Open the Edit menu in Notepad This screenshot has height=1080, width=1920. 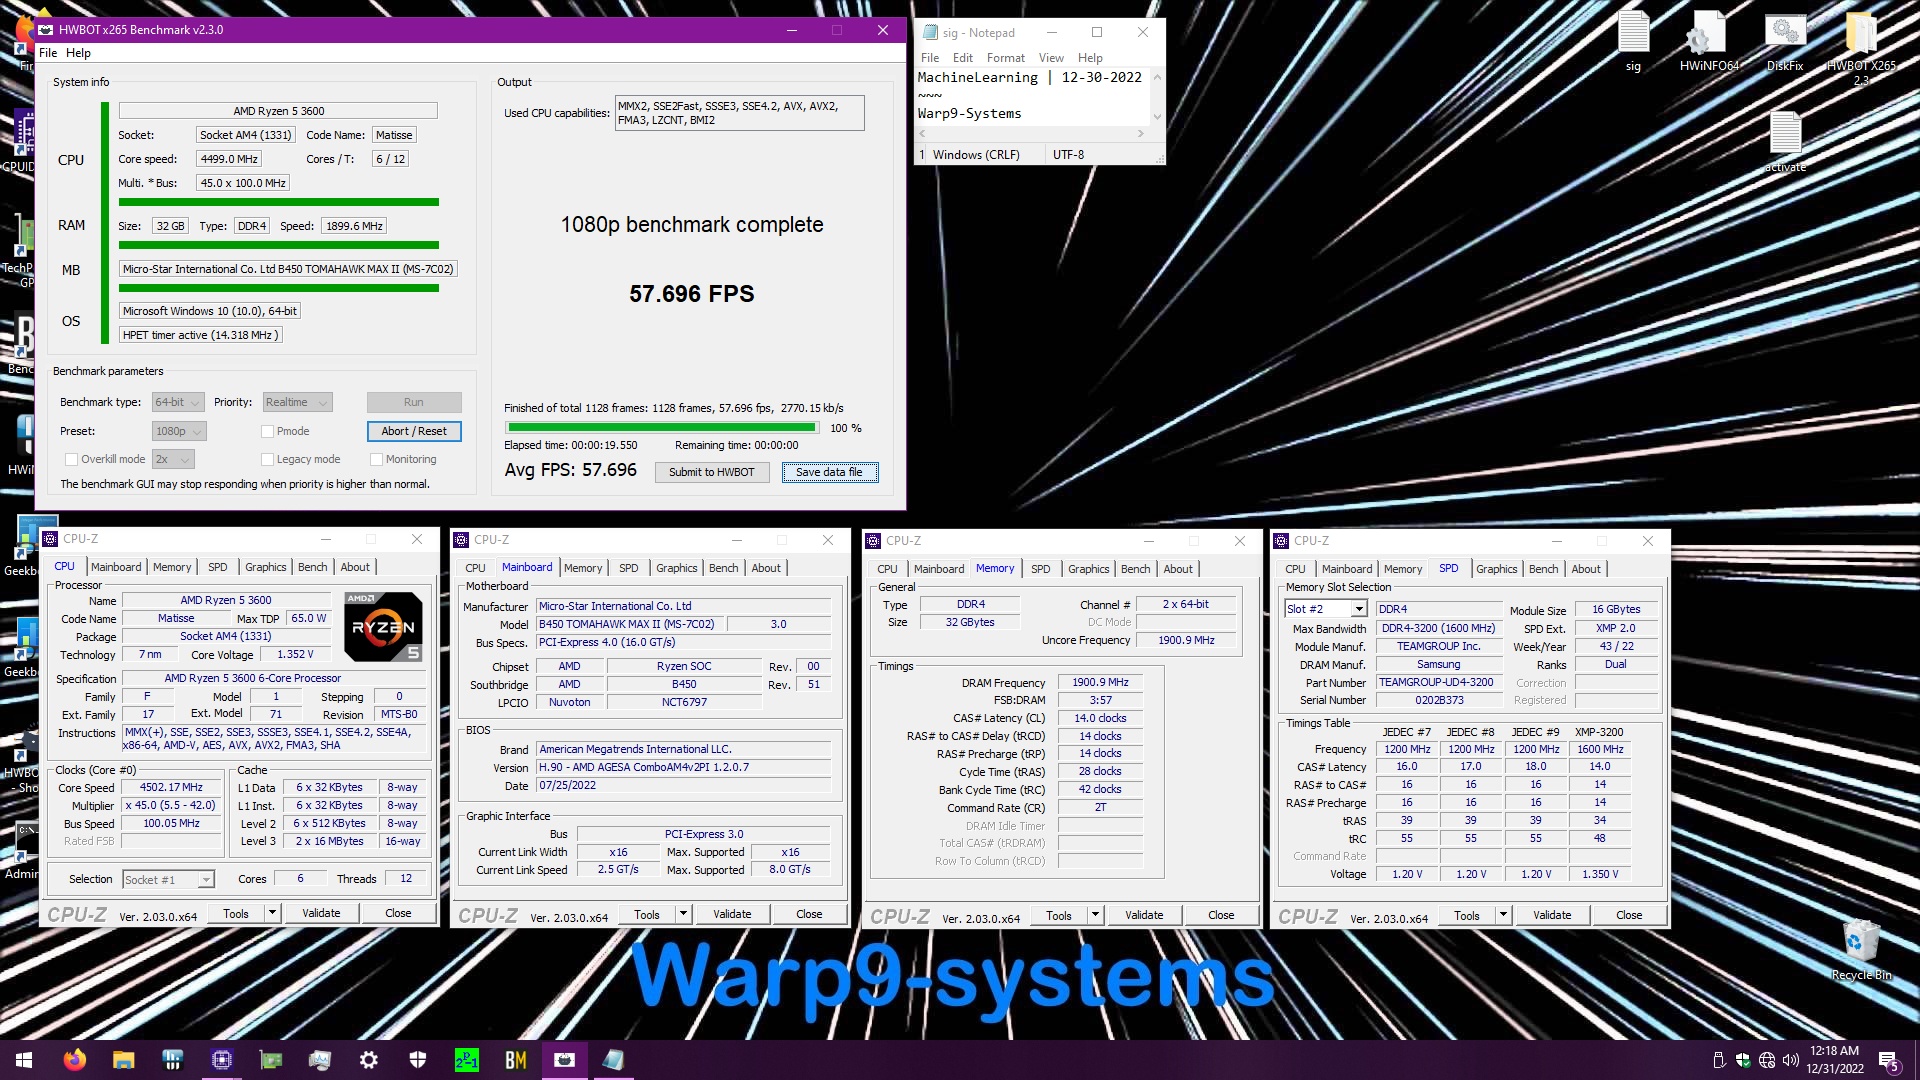click(x=962, y=58)
